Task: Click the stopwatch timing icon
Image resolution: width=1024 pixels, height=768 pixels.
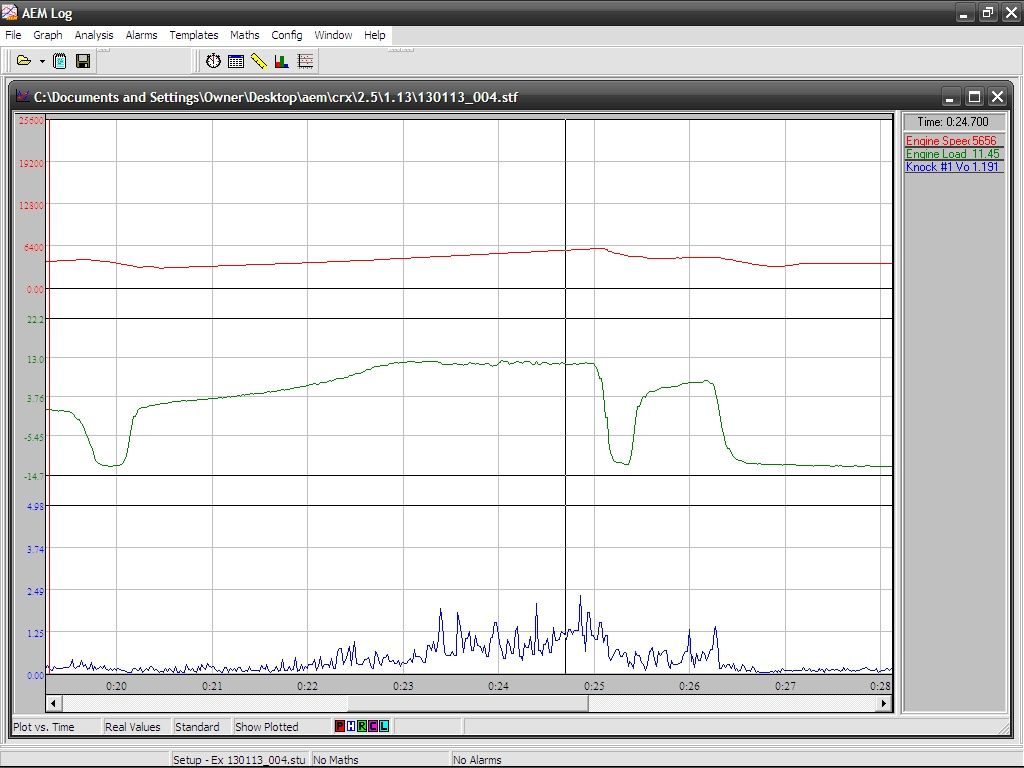Action: pyautogui.click(x=214, y=61)
